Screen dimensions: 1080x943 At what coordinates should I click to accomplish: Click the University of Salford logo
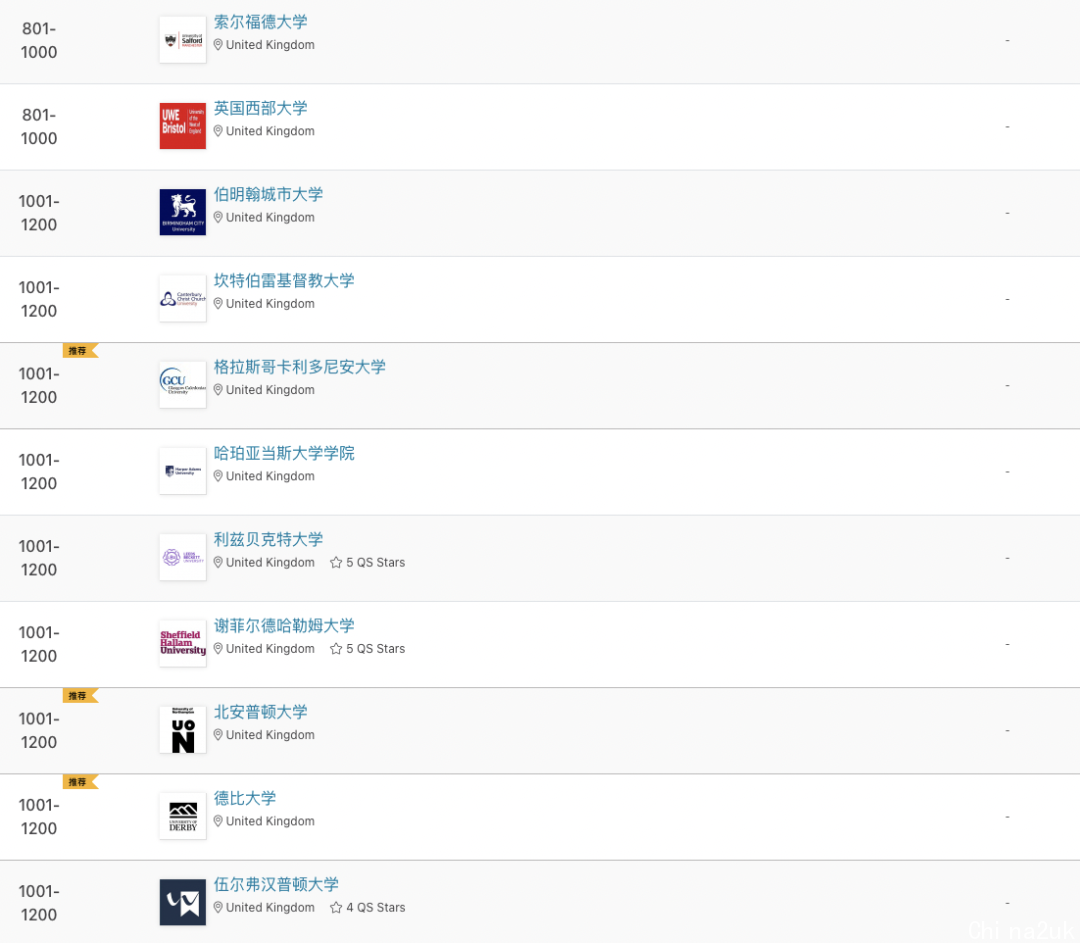pos(183,40)
